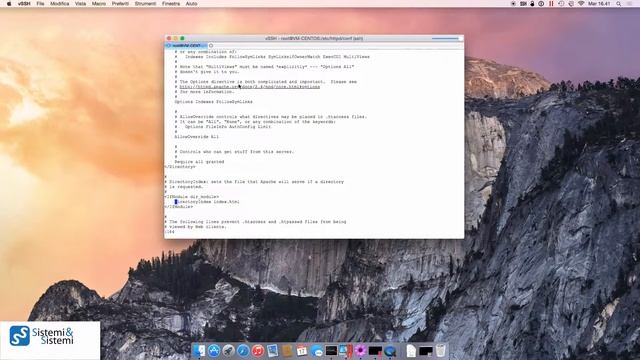Open the purple flower app in Dock
This screenshot has width=640, height=360.
tap(360, 350)
